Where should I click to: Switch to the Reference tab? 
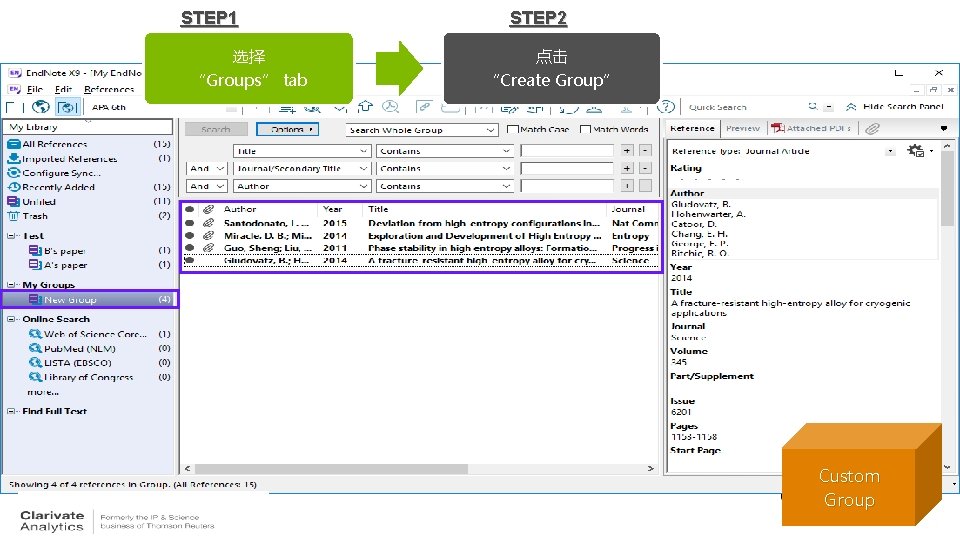[x=692, y=129]
